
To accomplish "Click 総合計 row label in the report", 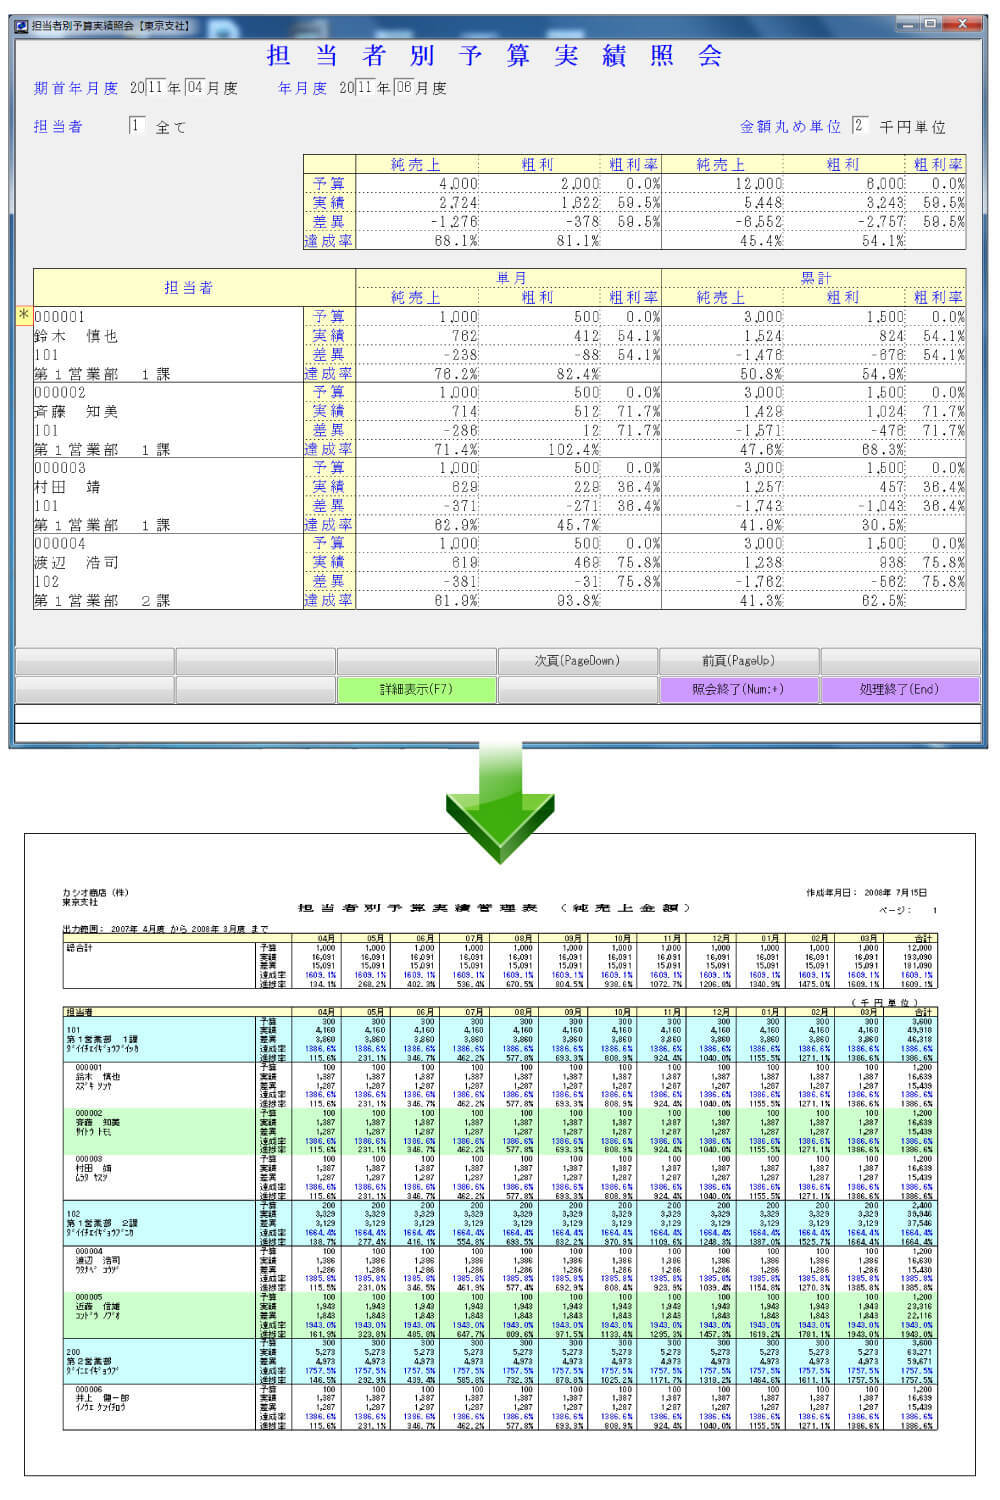I will point(78,947).
